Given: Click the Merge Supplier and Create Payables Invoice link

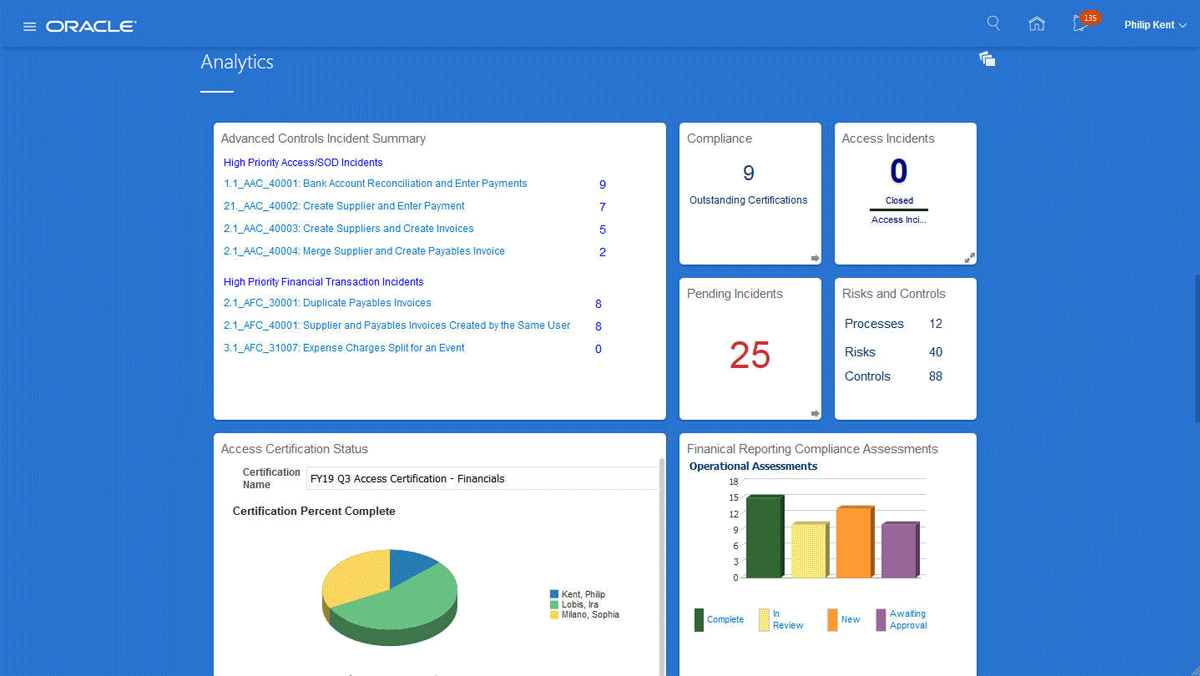Looking at the screenshot, I should (x=364, y=251).
